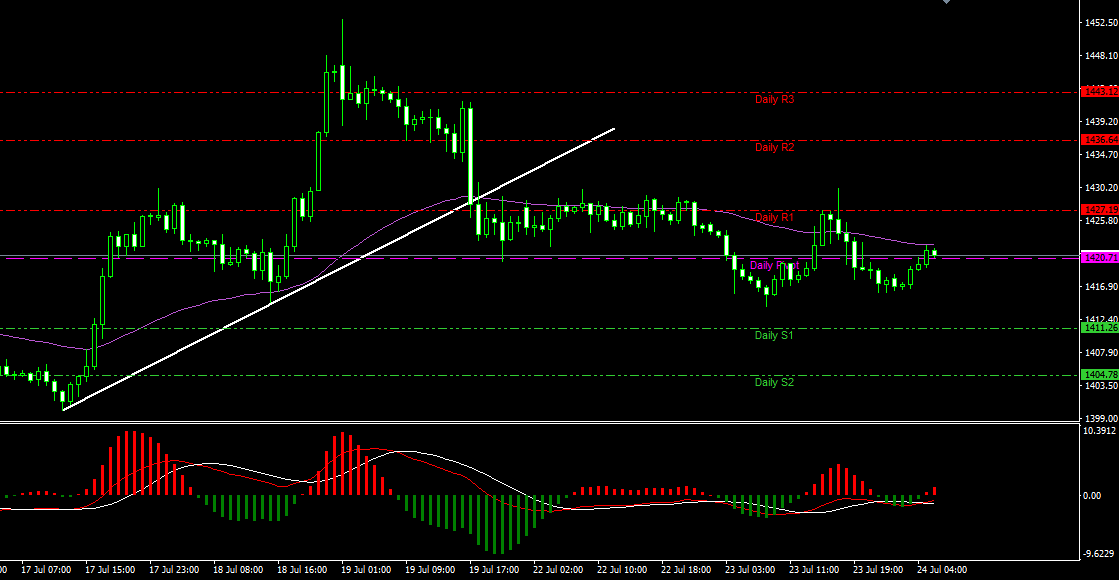Click the 1403.50 price scale value
The width and height of the screenshot is (1119, 580).
click(1101, 386)
